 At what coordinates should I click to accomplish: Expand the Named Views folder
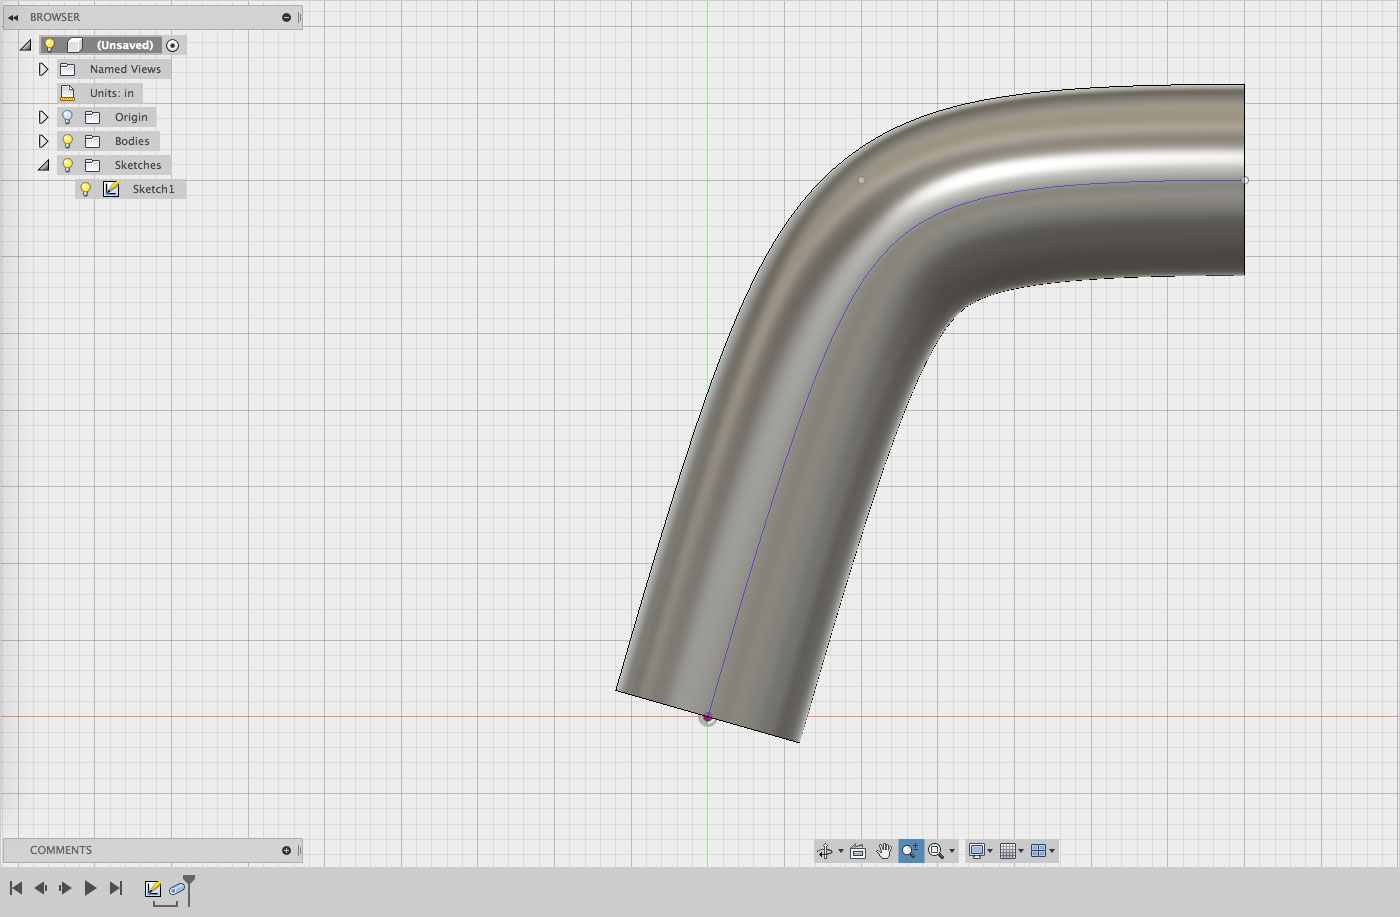(x=43, y=69)
